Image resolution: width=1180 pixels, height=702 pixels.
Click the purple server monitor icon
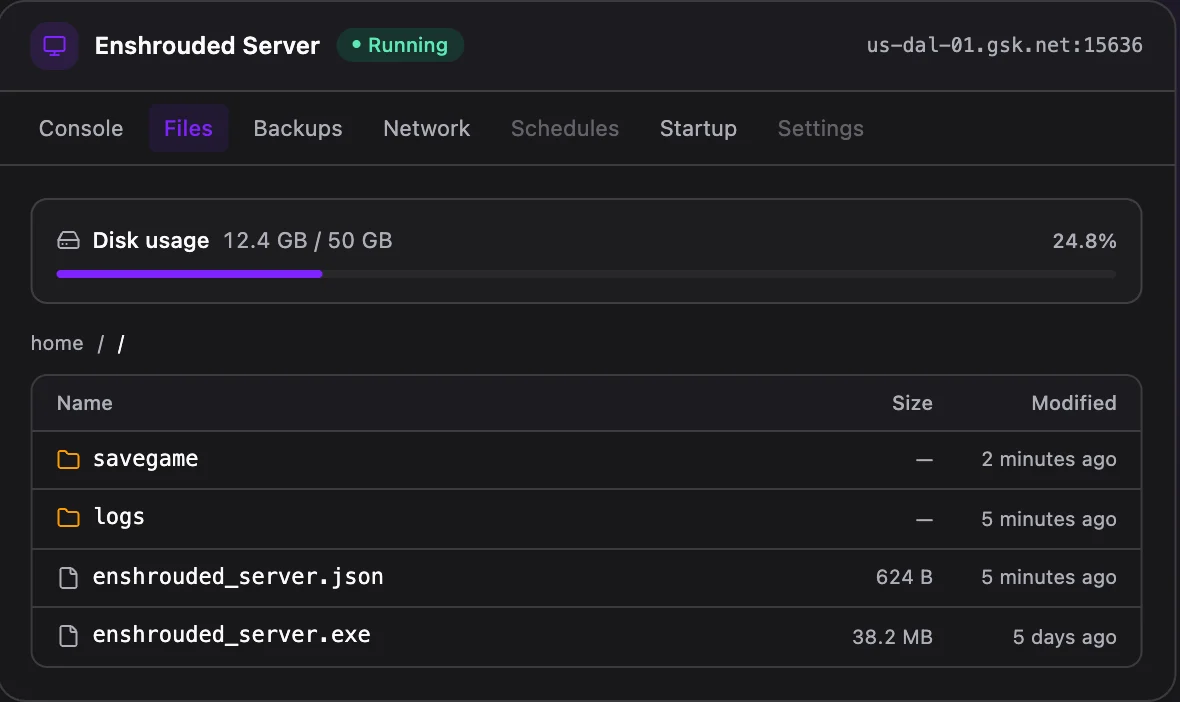click(54, 46)
